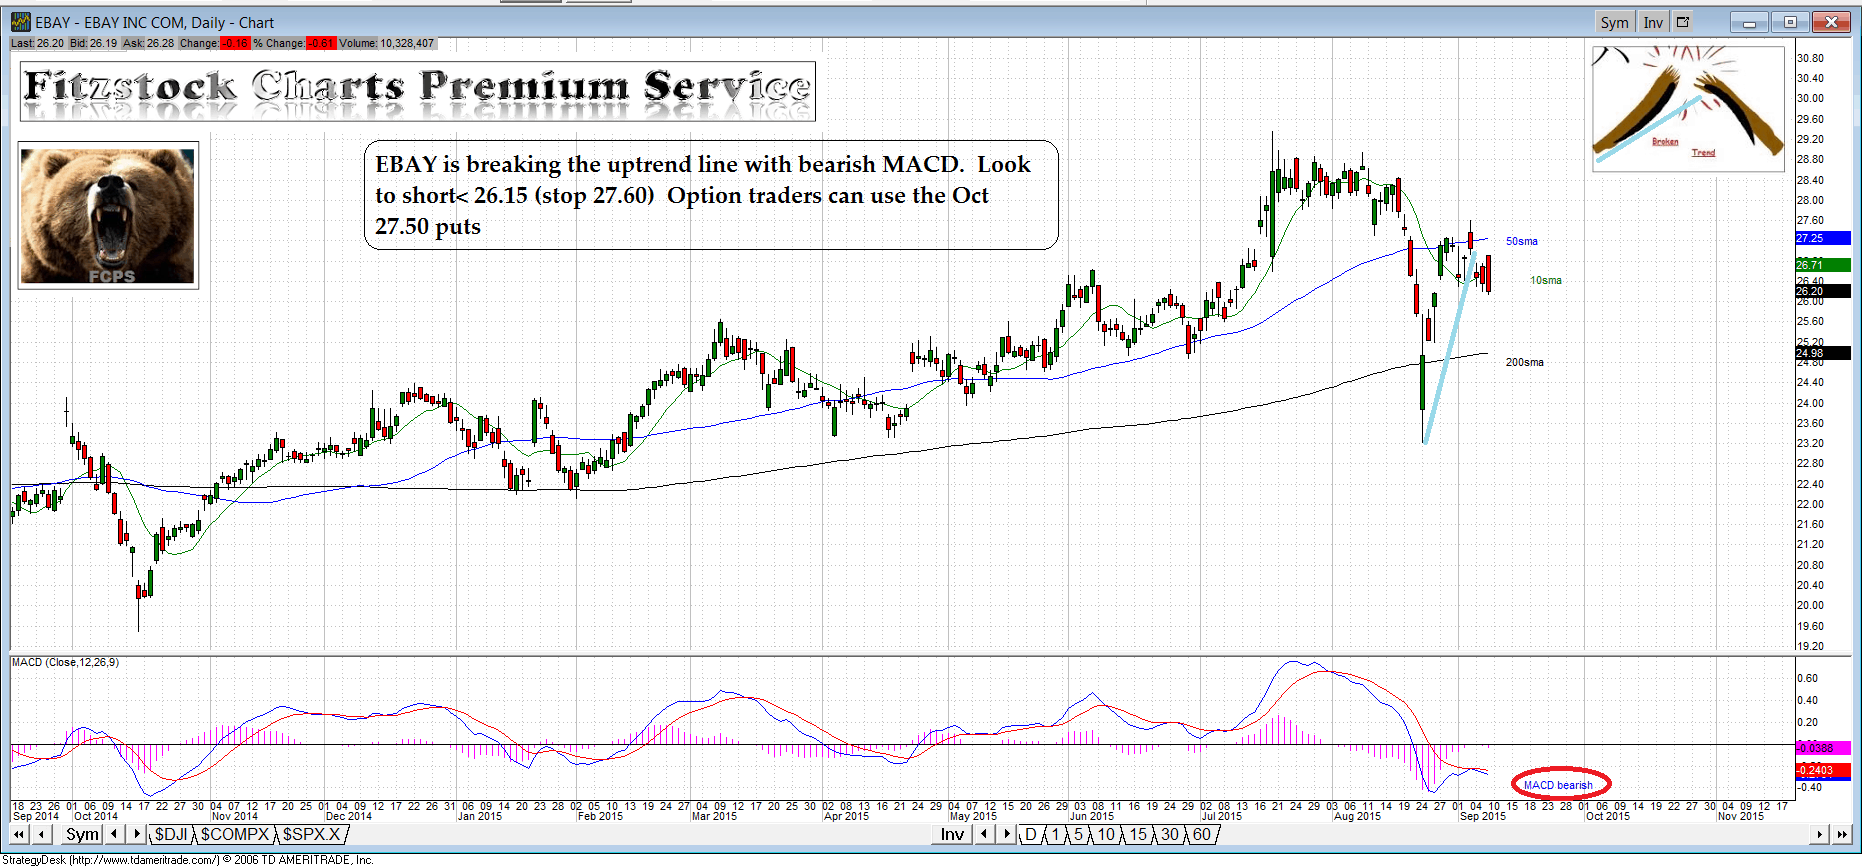Click the Sym button at bottom left
1862x866 pixels.
(82, 835)
